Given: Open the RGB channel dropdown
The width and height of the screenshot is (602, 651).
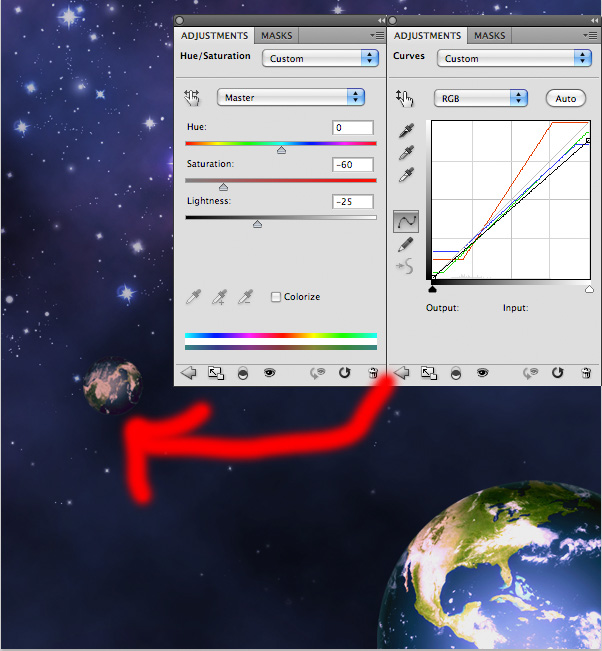Looking at the screenshot, I should coord(481,98).
